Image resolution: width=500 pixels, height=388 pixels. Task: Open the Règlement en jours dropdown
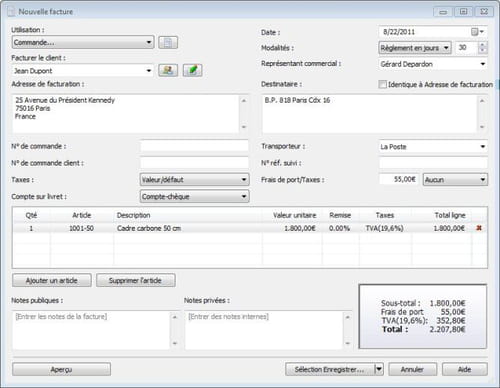point(415,48)
